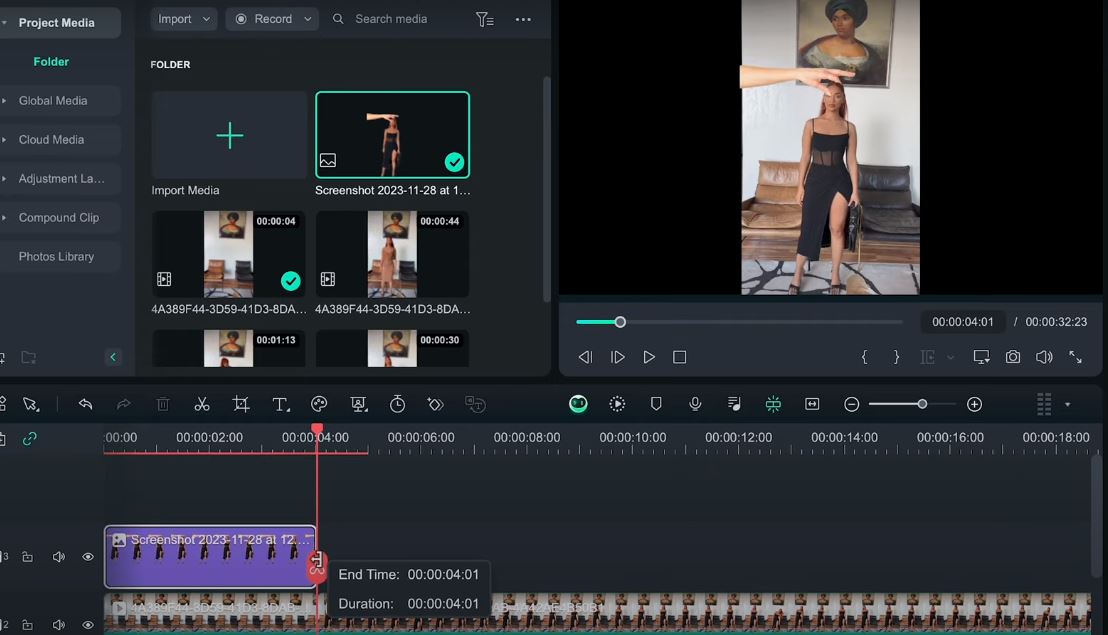The image size is (1108, 635).
Task: Select the purple Screenshot clip on timeline
Action: coord(210,557)
